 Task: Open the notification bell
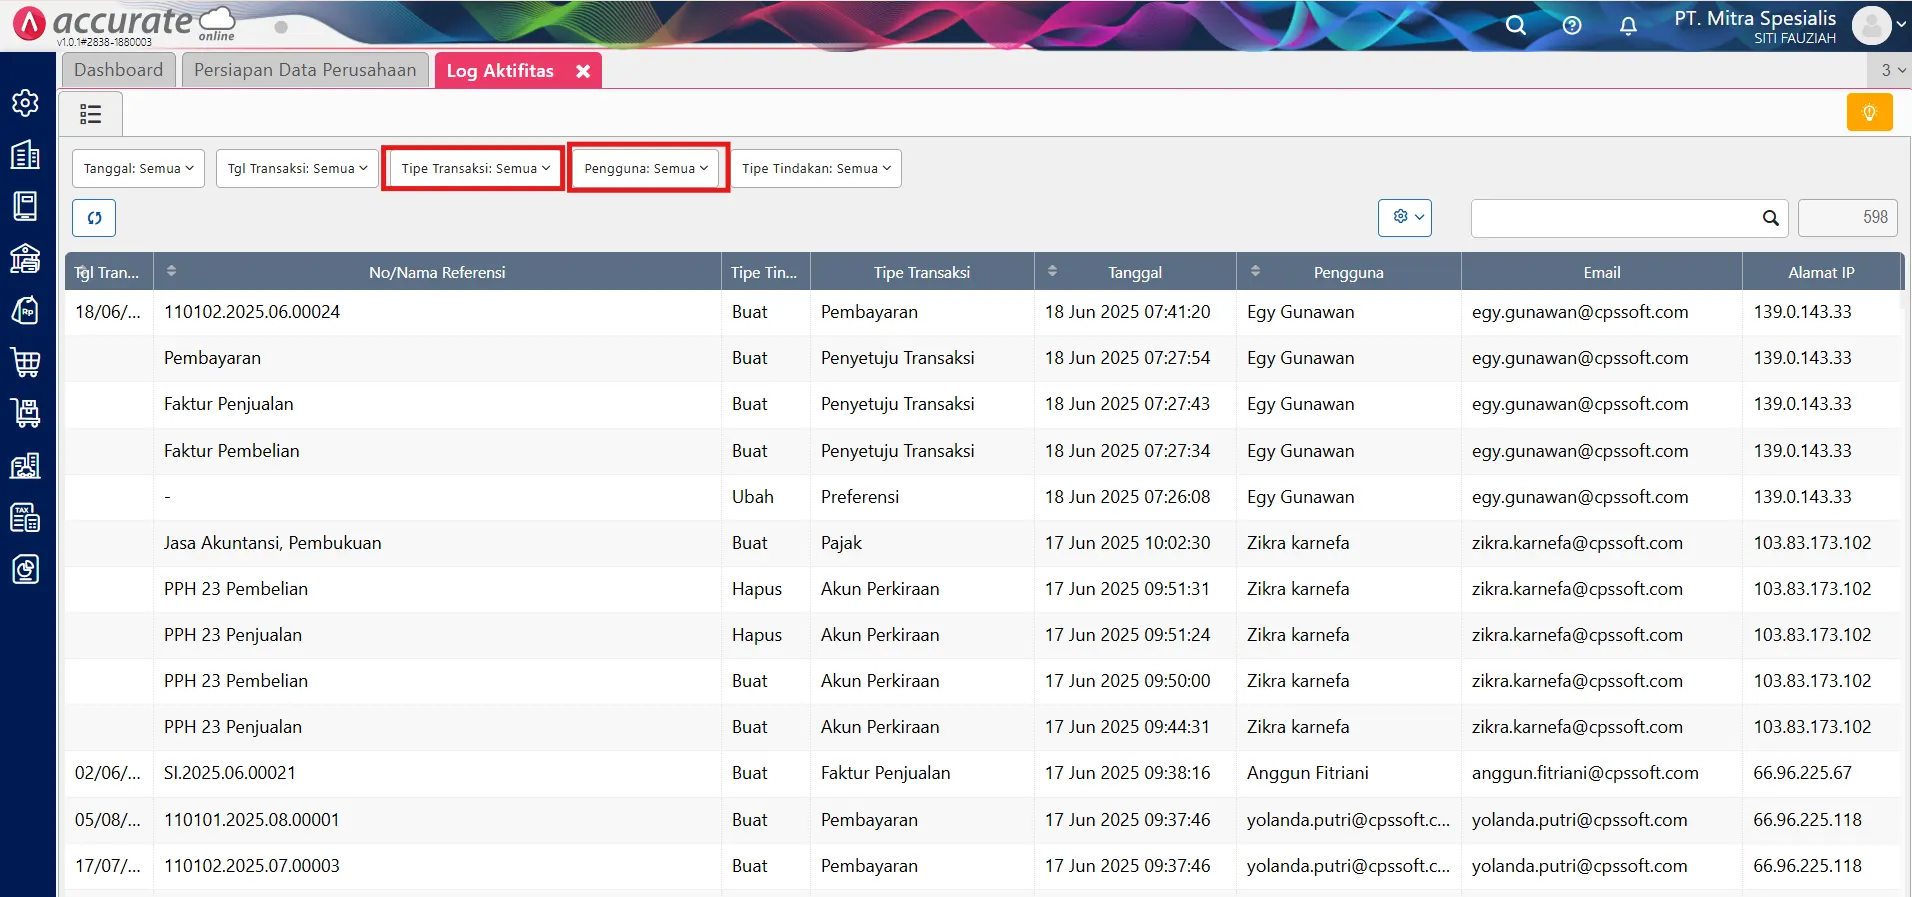coord(1628,26)
